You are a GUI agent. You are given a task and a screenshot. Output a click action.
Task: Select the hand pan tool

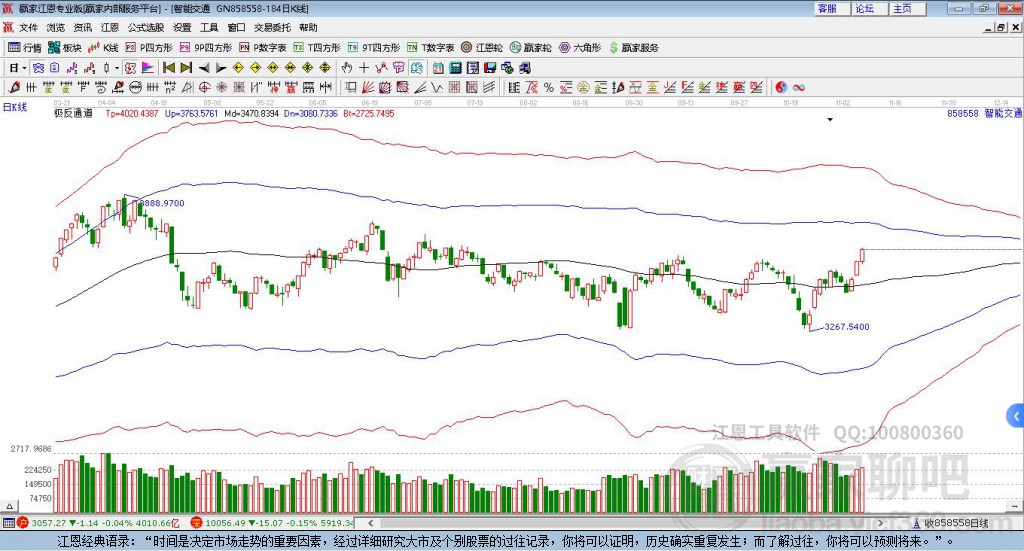pos(347,68)
